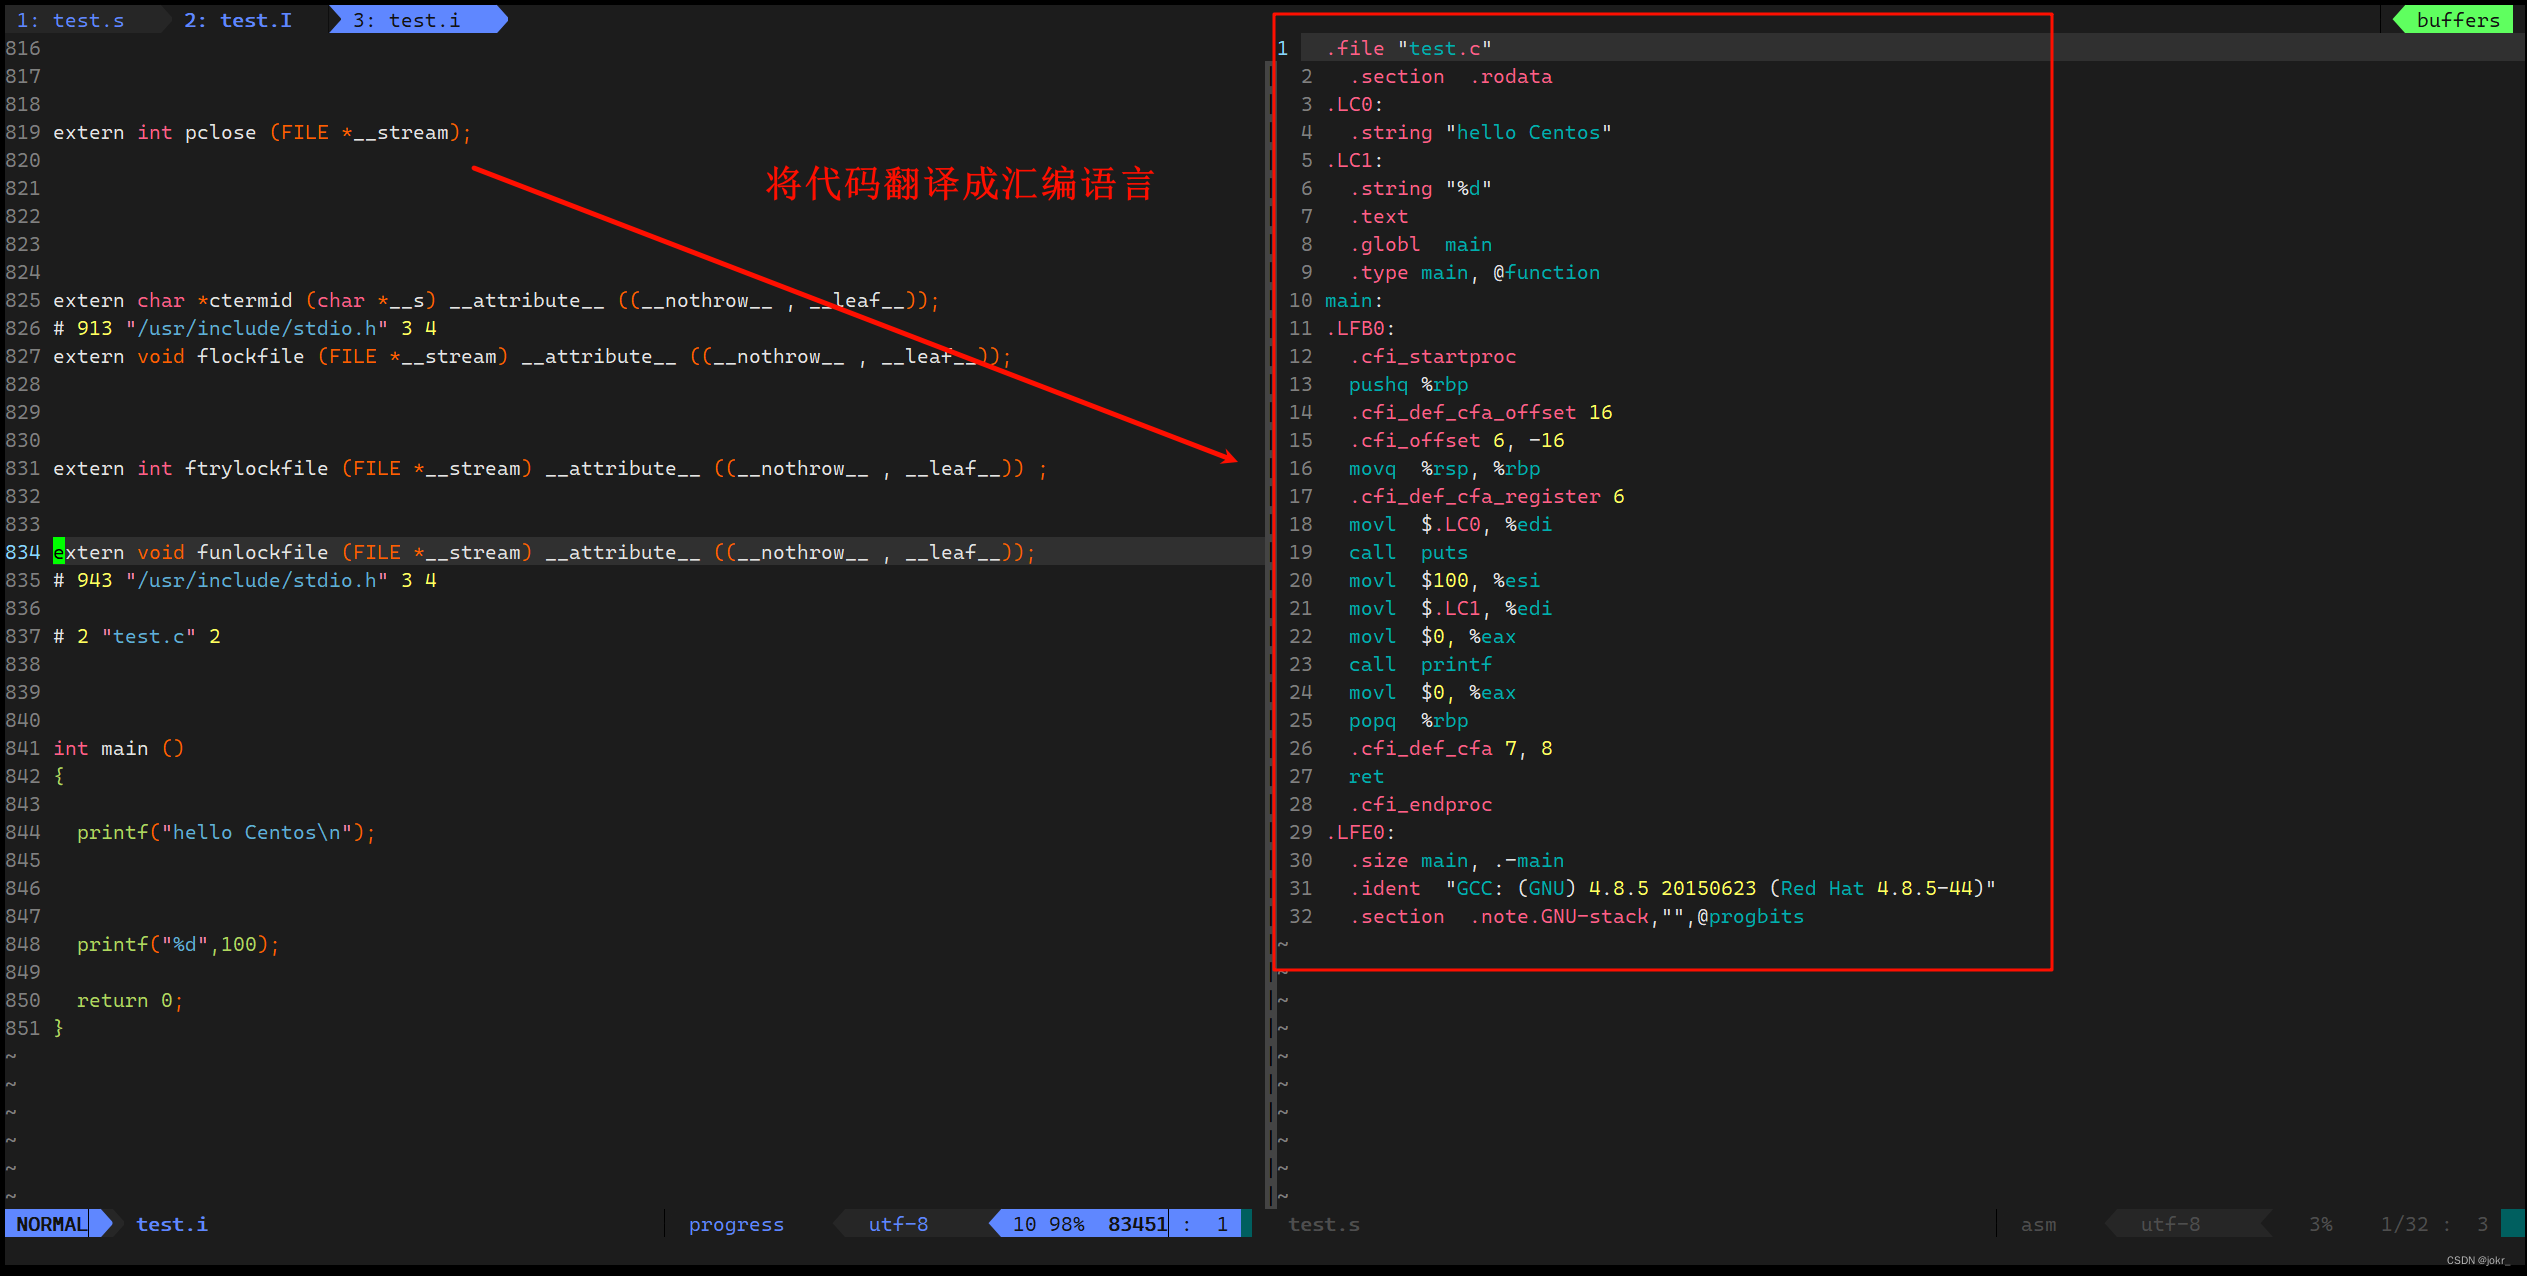Click '.string "hello Centos"' line

click(x=1481, y=133)
